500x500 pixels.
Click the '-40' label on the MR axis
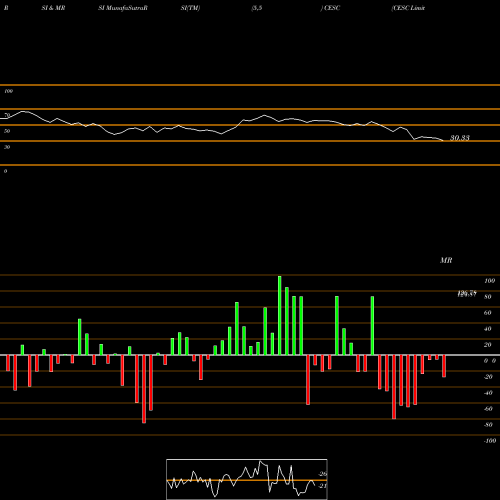coord(488,393)
